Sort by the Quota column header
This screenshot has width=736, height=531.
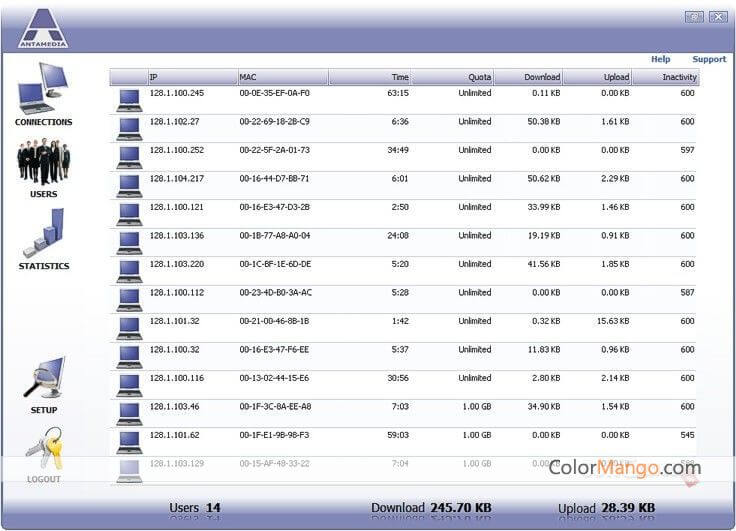(x=453, y=77)
